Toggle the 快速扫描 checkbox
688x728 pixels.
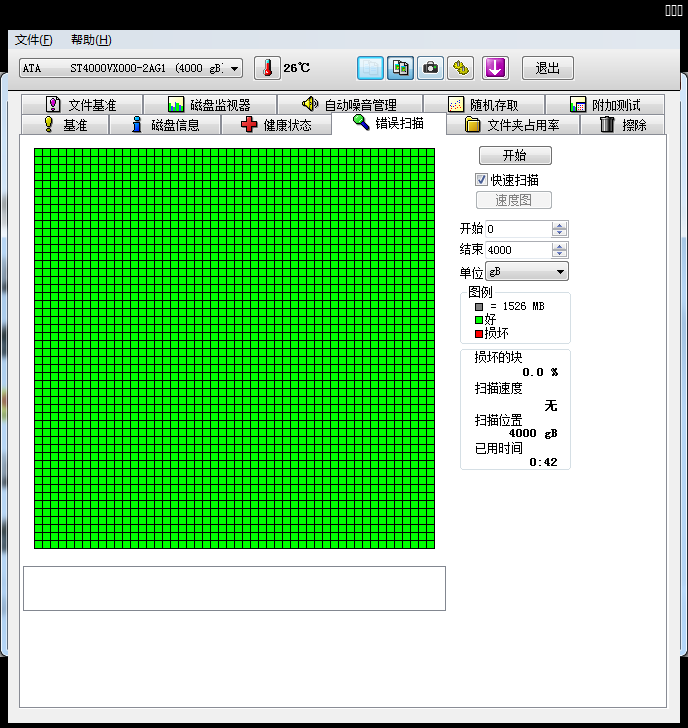pos(481,180)
